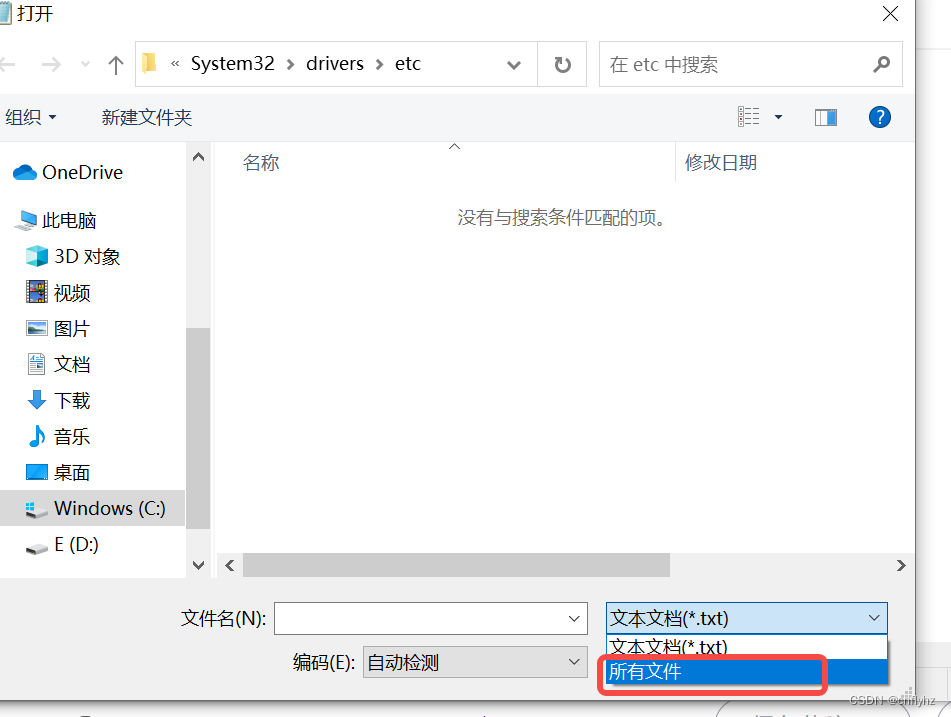
Task: Click the 桌面 monitor icon
Action: (x=37, y=472)
